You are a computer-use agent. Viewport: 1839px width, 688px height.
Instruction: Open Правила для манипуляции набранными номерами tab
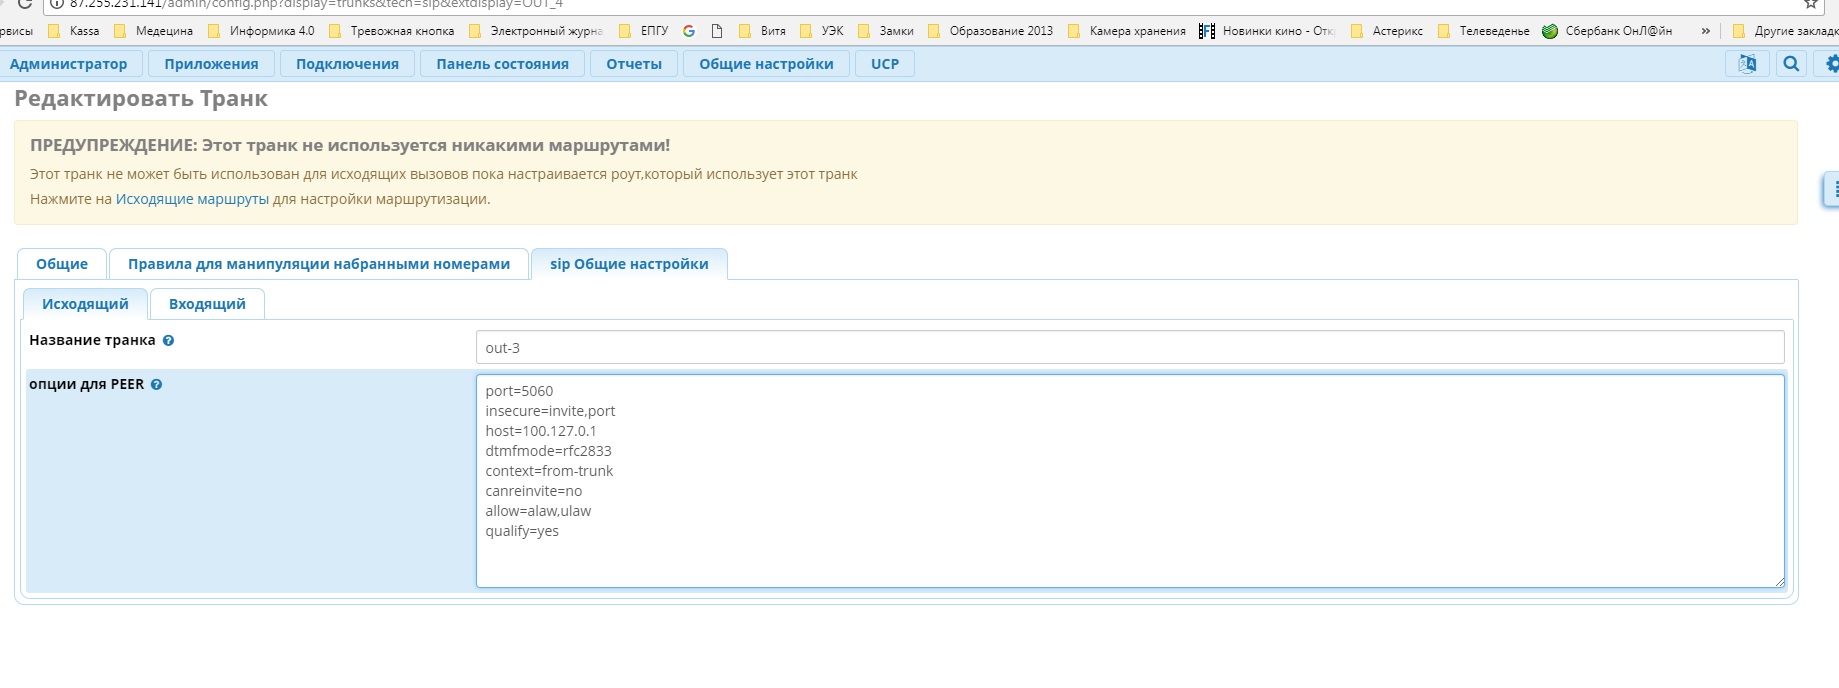click(x=318, y=264)
